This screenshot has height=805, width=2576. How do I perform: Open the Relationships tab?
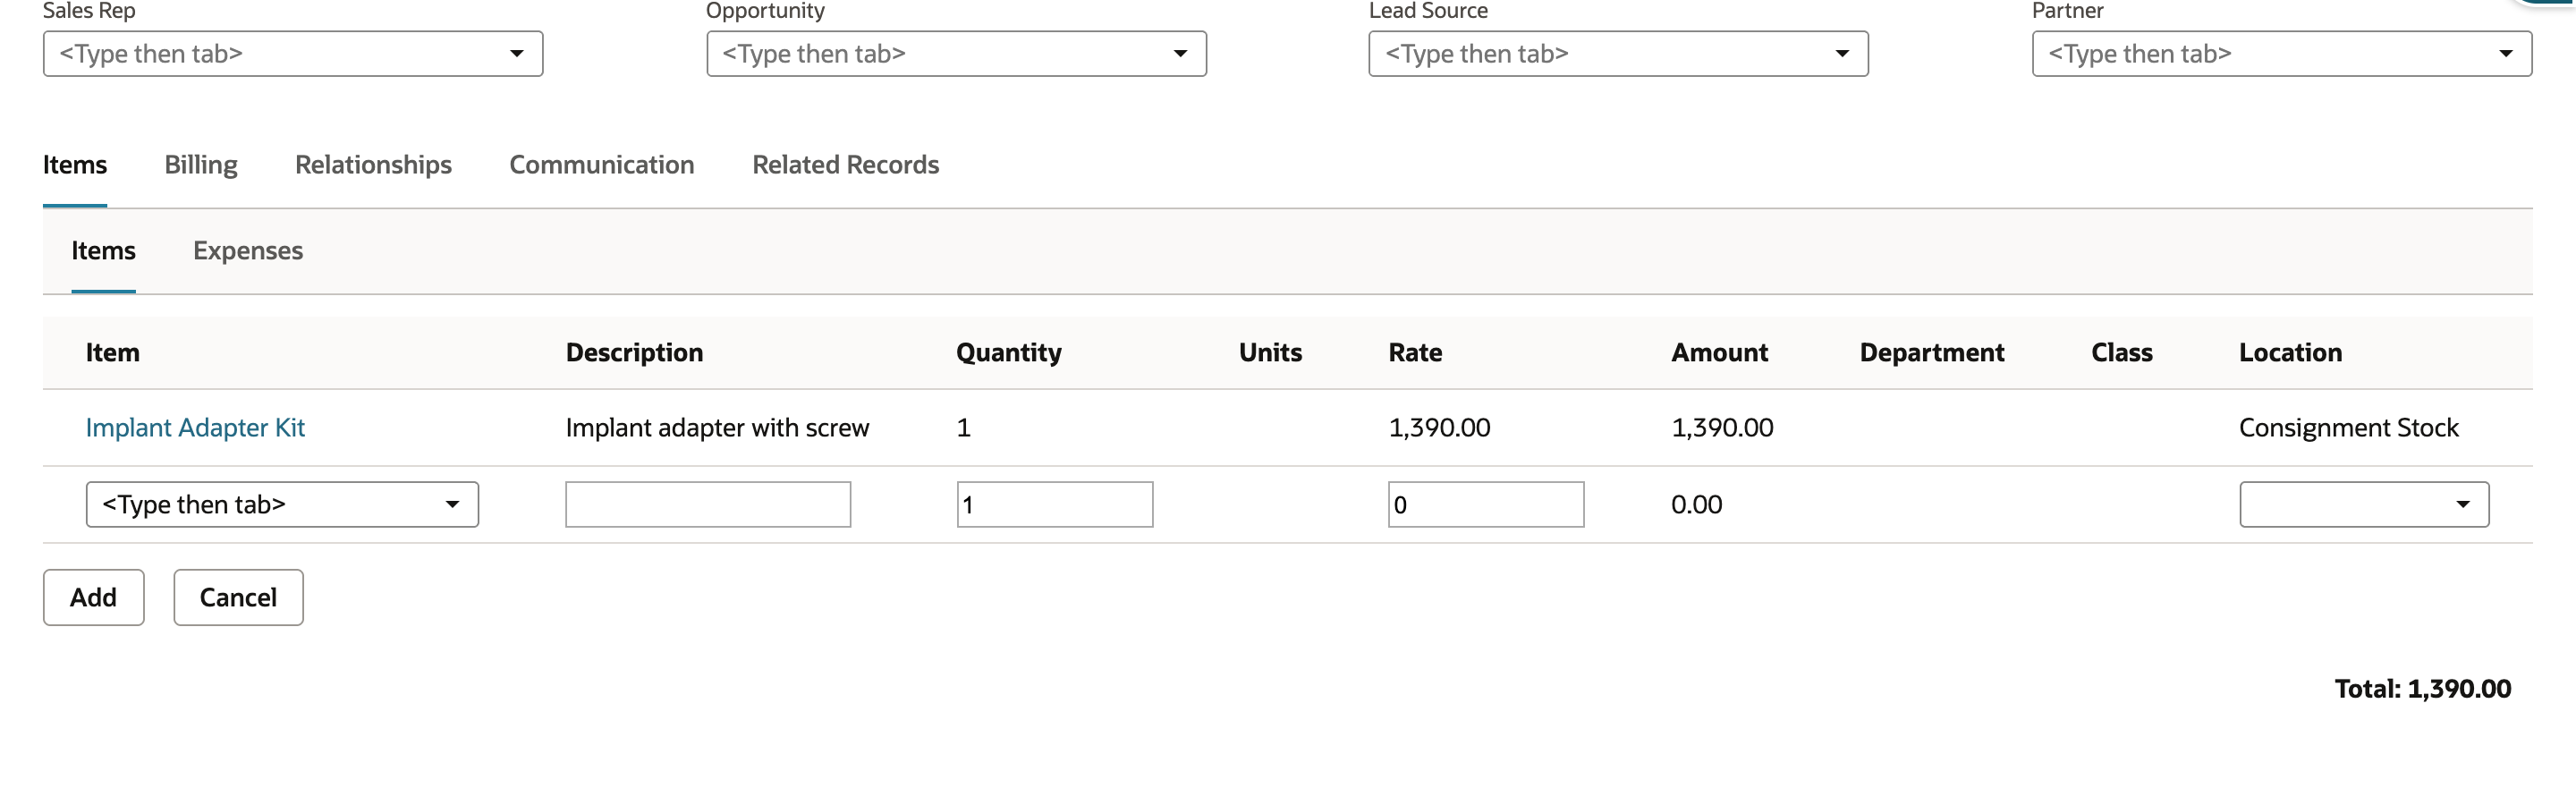373,165
